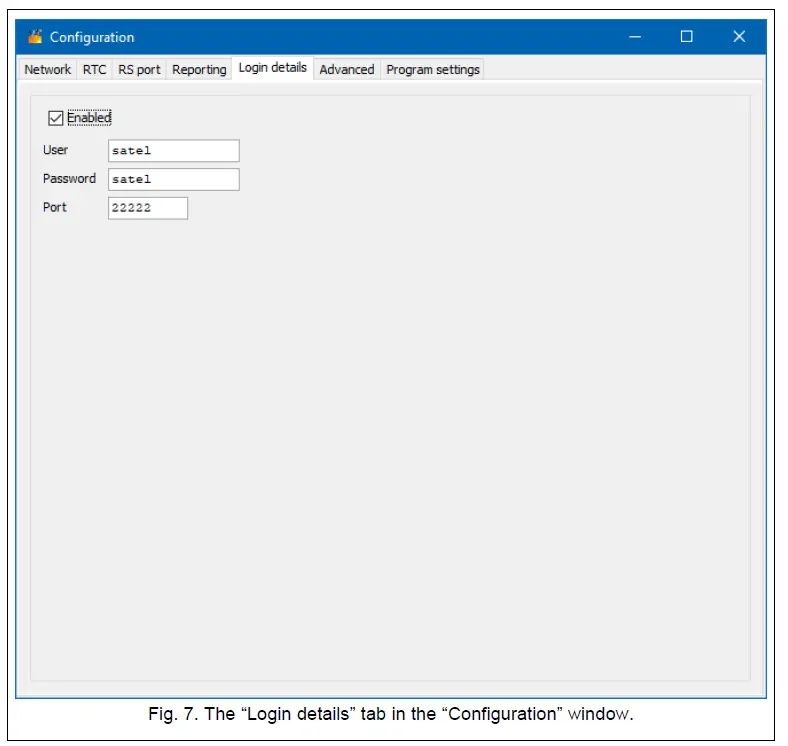788x746 pixels.
Task: Click the Port field showing 22222
Action: (148, 208)
